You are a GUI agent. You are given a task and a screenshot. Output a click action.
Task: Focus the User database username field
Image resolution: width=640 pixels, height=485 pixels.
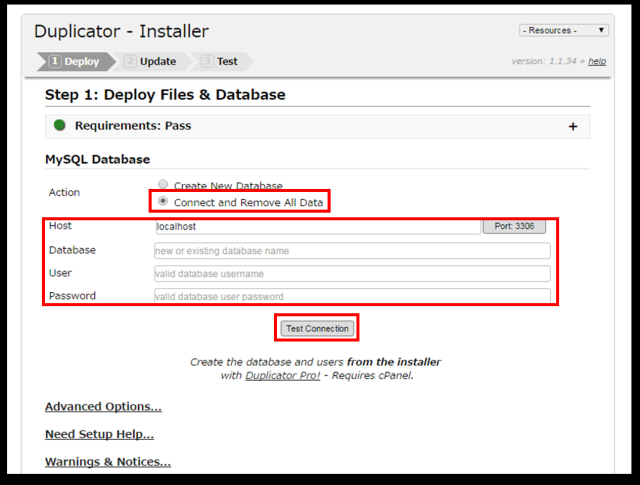pos(352,274)
